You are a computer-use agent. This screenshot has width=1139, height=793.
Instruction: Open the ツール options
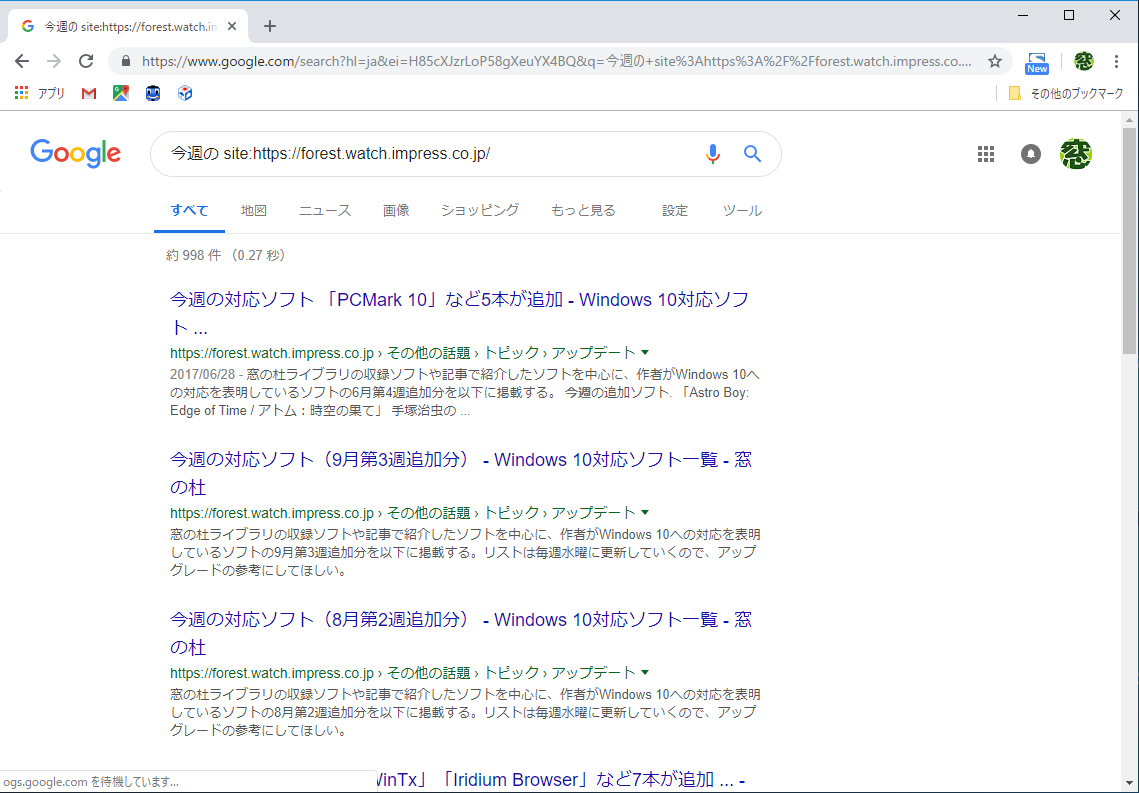742,210
